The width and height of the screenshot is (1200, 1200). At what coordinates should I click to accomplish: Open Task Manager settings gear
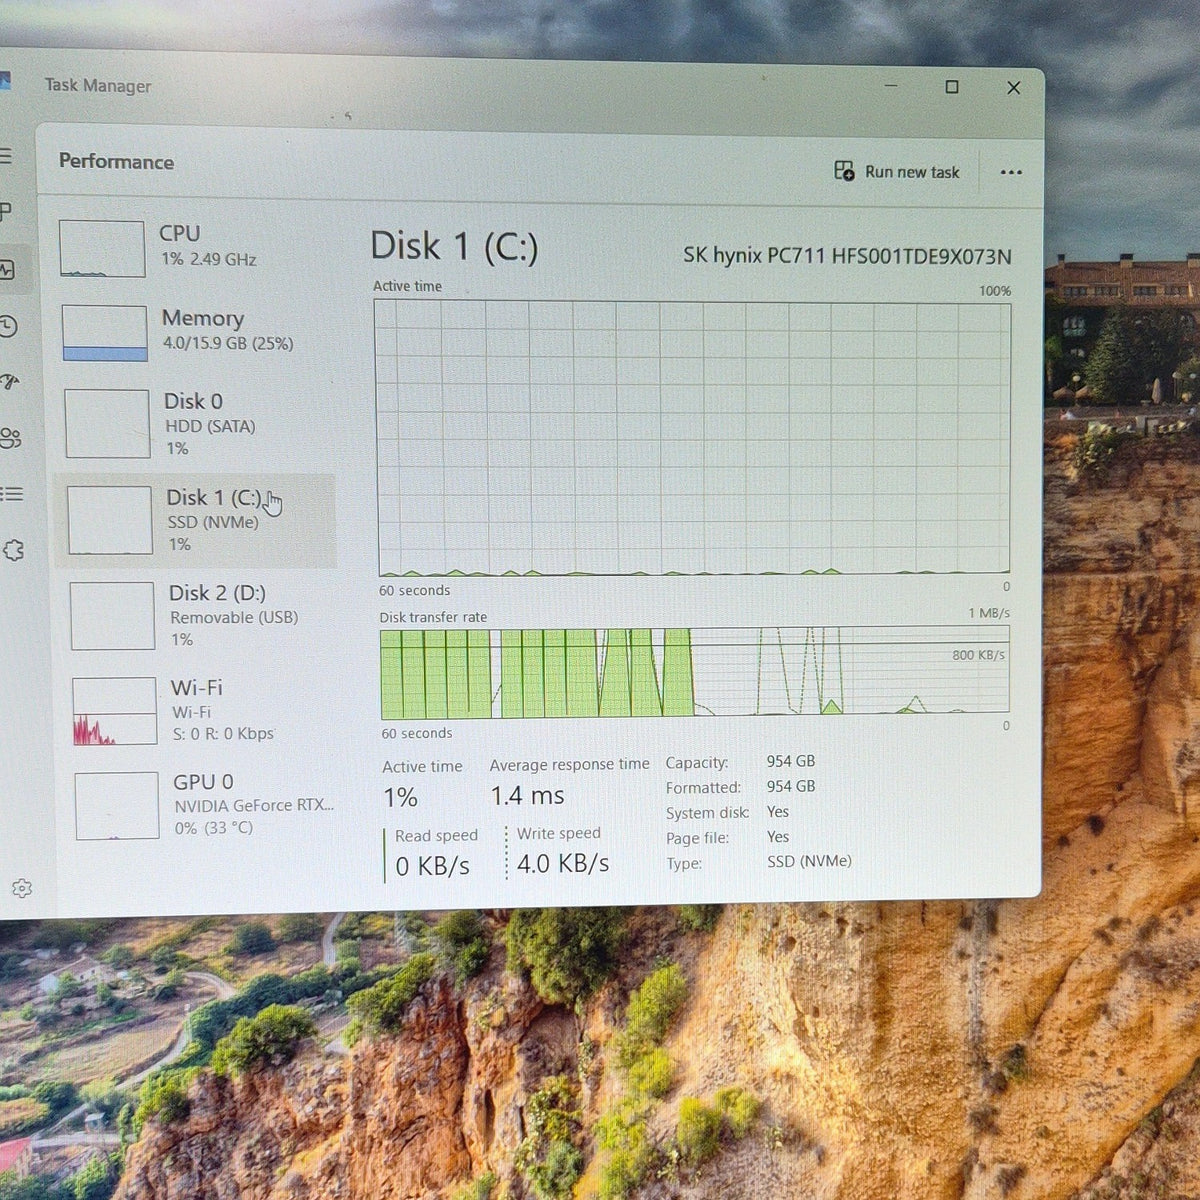pos(22,888)
